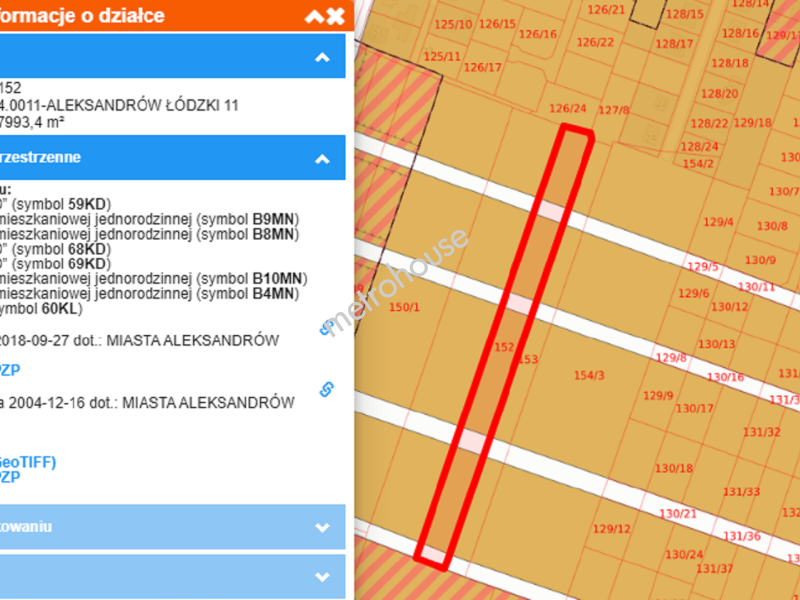Image resolution: width=800 pixels, height=600 pixels.
Task: Select parcel 131/32 on the map
Action: (x=761, y=432)
